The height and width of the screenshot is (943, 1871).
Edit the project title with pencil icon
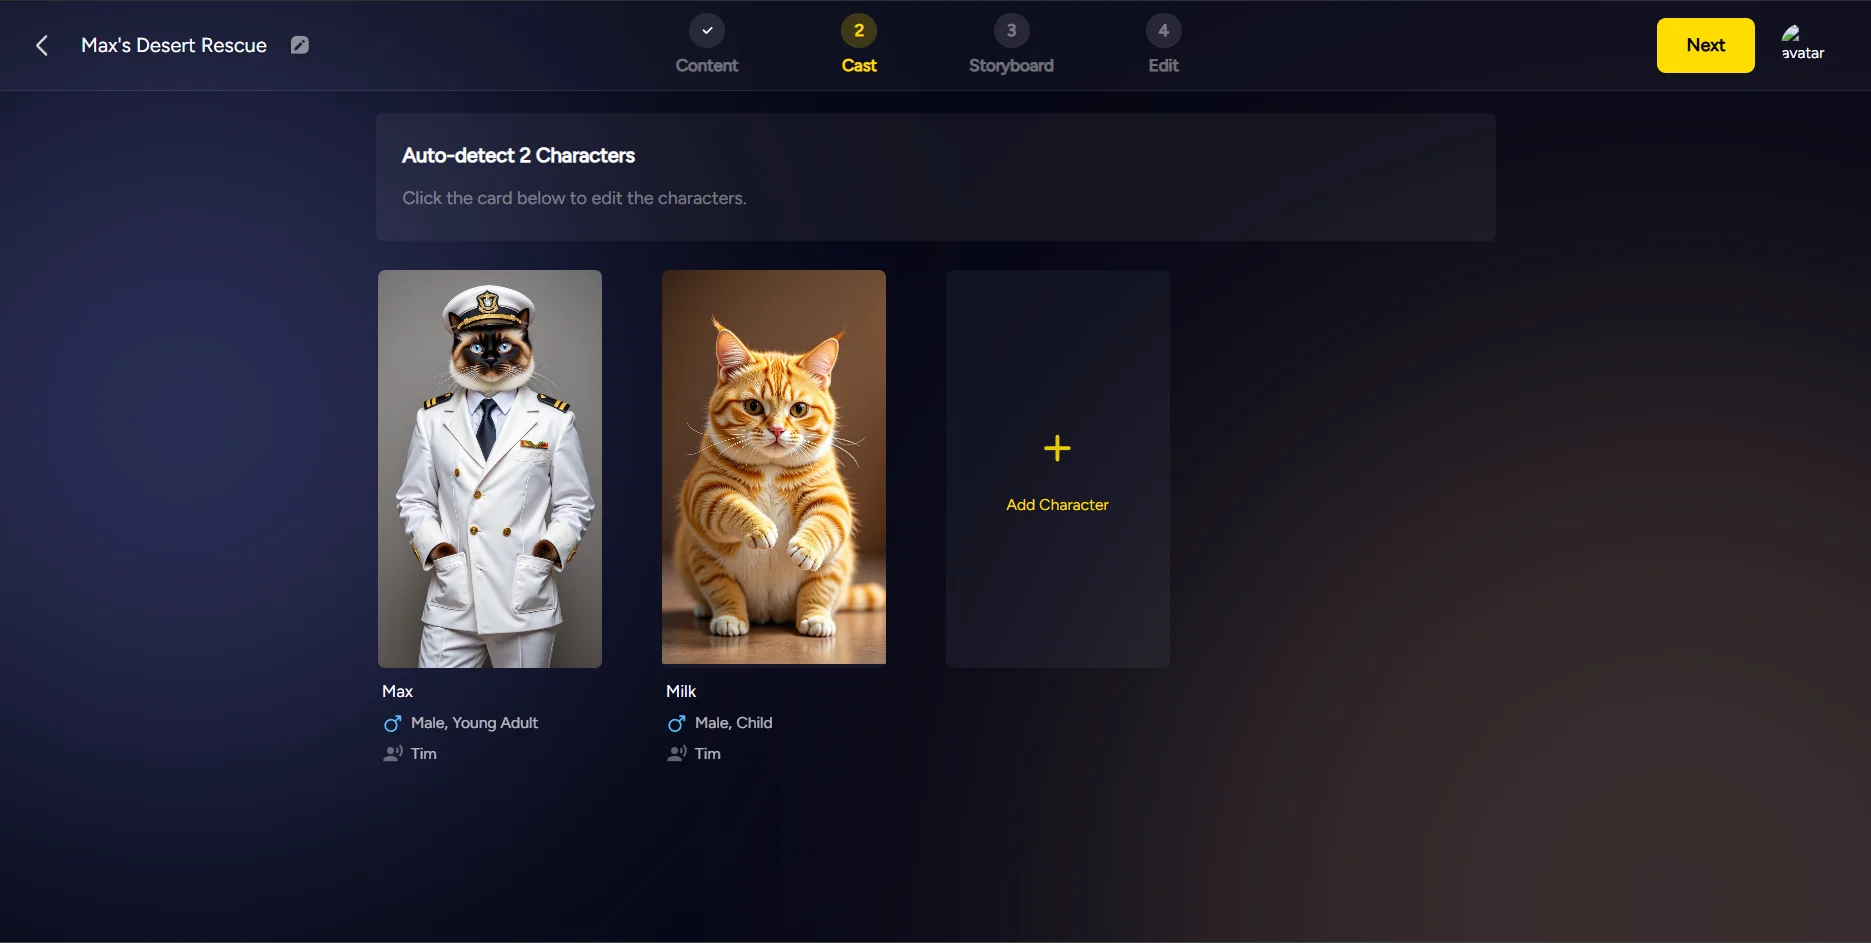[x=299, y=45]
